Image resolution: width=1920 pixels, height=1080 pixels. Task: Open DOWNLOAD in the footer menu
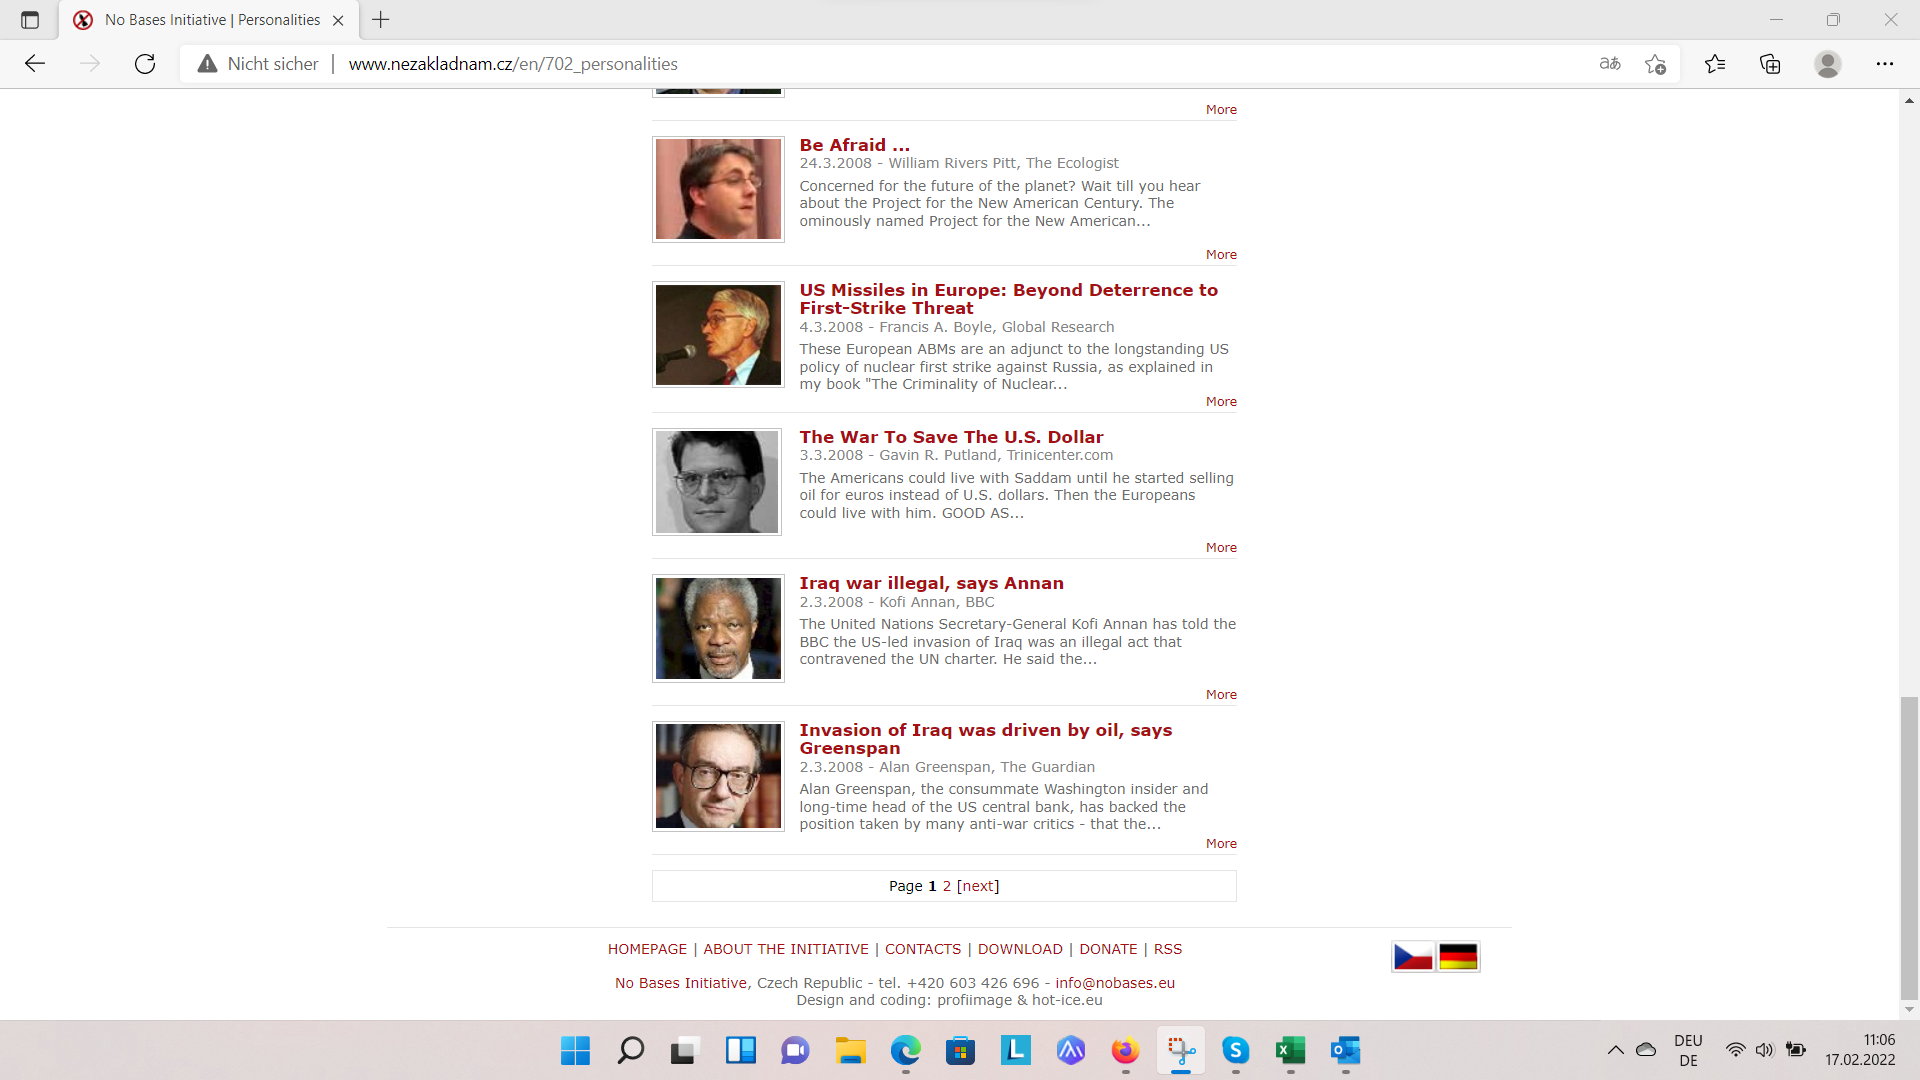coord(1020,949)
